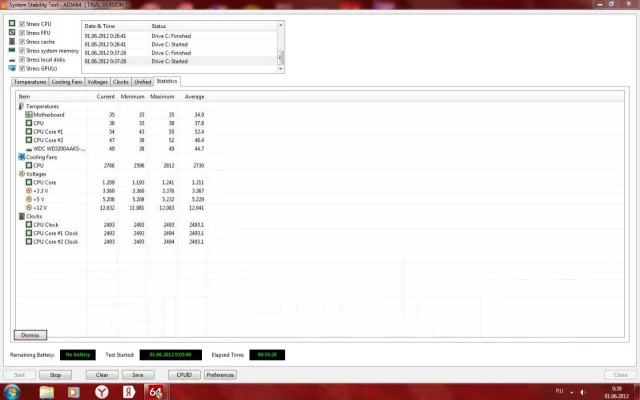Screen dimensions: 640x400
Task: Click the monitor icon beside Stress GPU(s)
Action: coord(12,68)
